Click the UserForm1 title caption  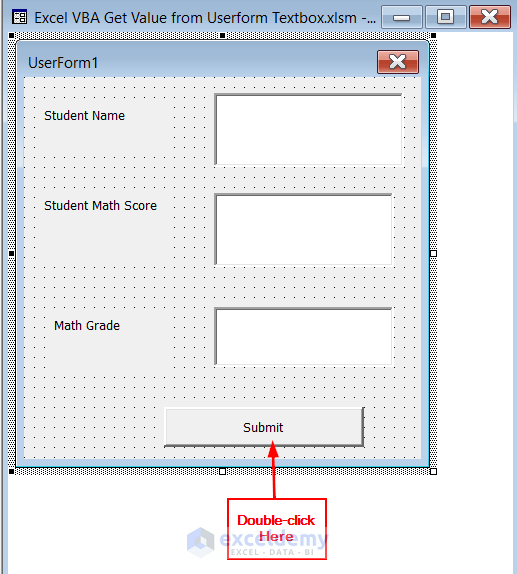click(63, 63)
